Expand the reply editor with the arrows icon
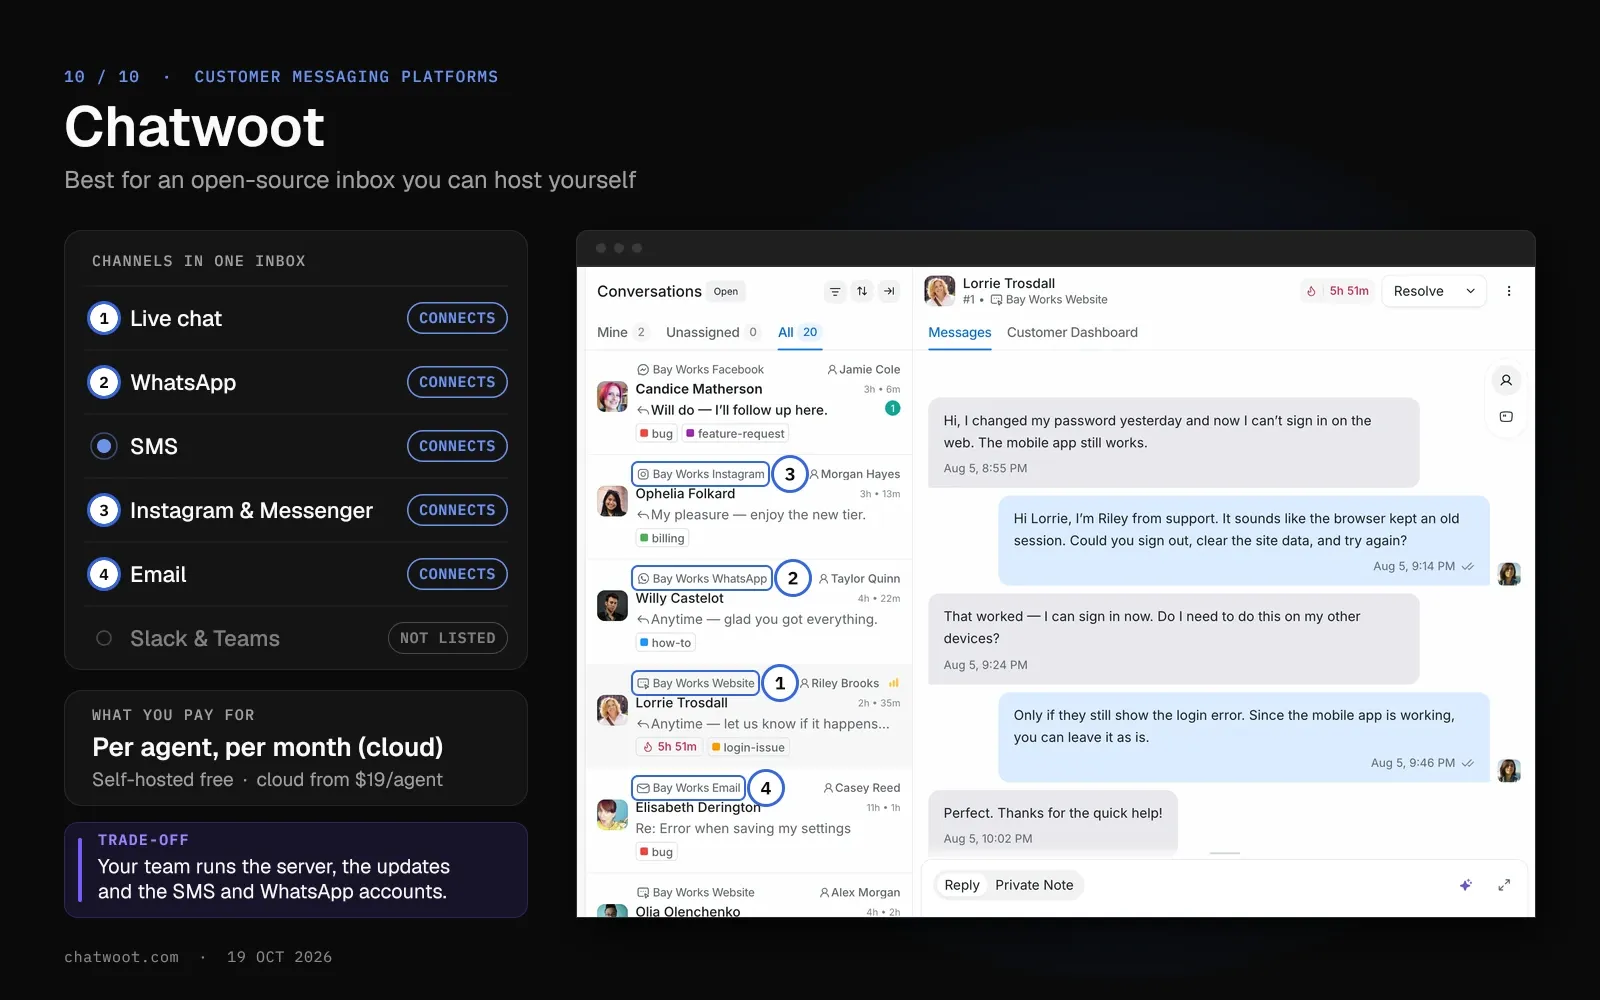Screen dimensions: 1600x1000 pyautogui.click(x=1504, y=885)
